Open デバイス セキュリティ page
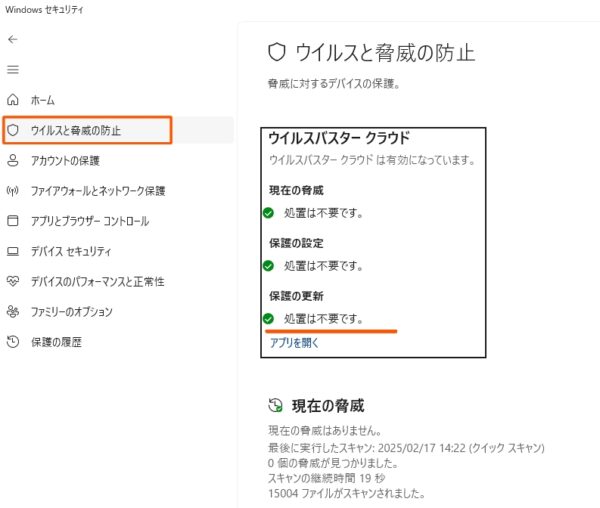Screen dimensions: 600x508 [x=71, y=251]
